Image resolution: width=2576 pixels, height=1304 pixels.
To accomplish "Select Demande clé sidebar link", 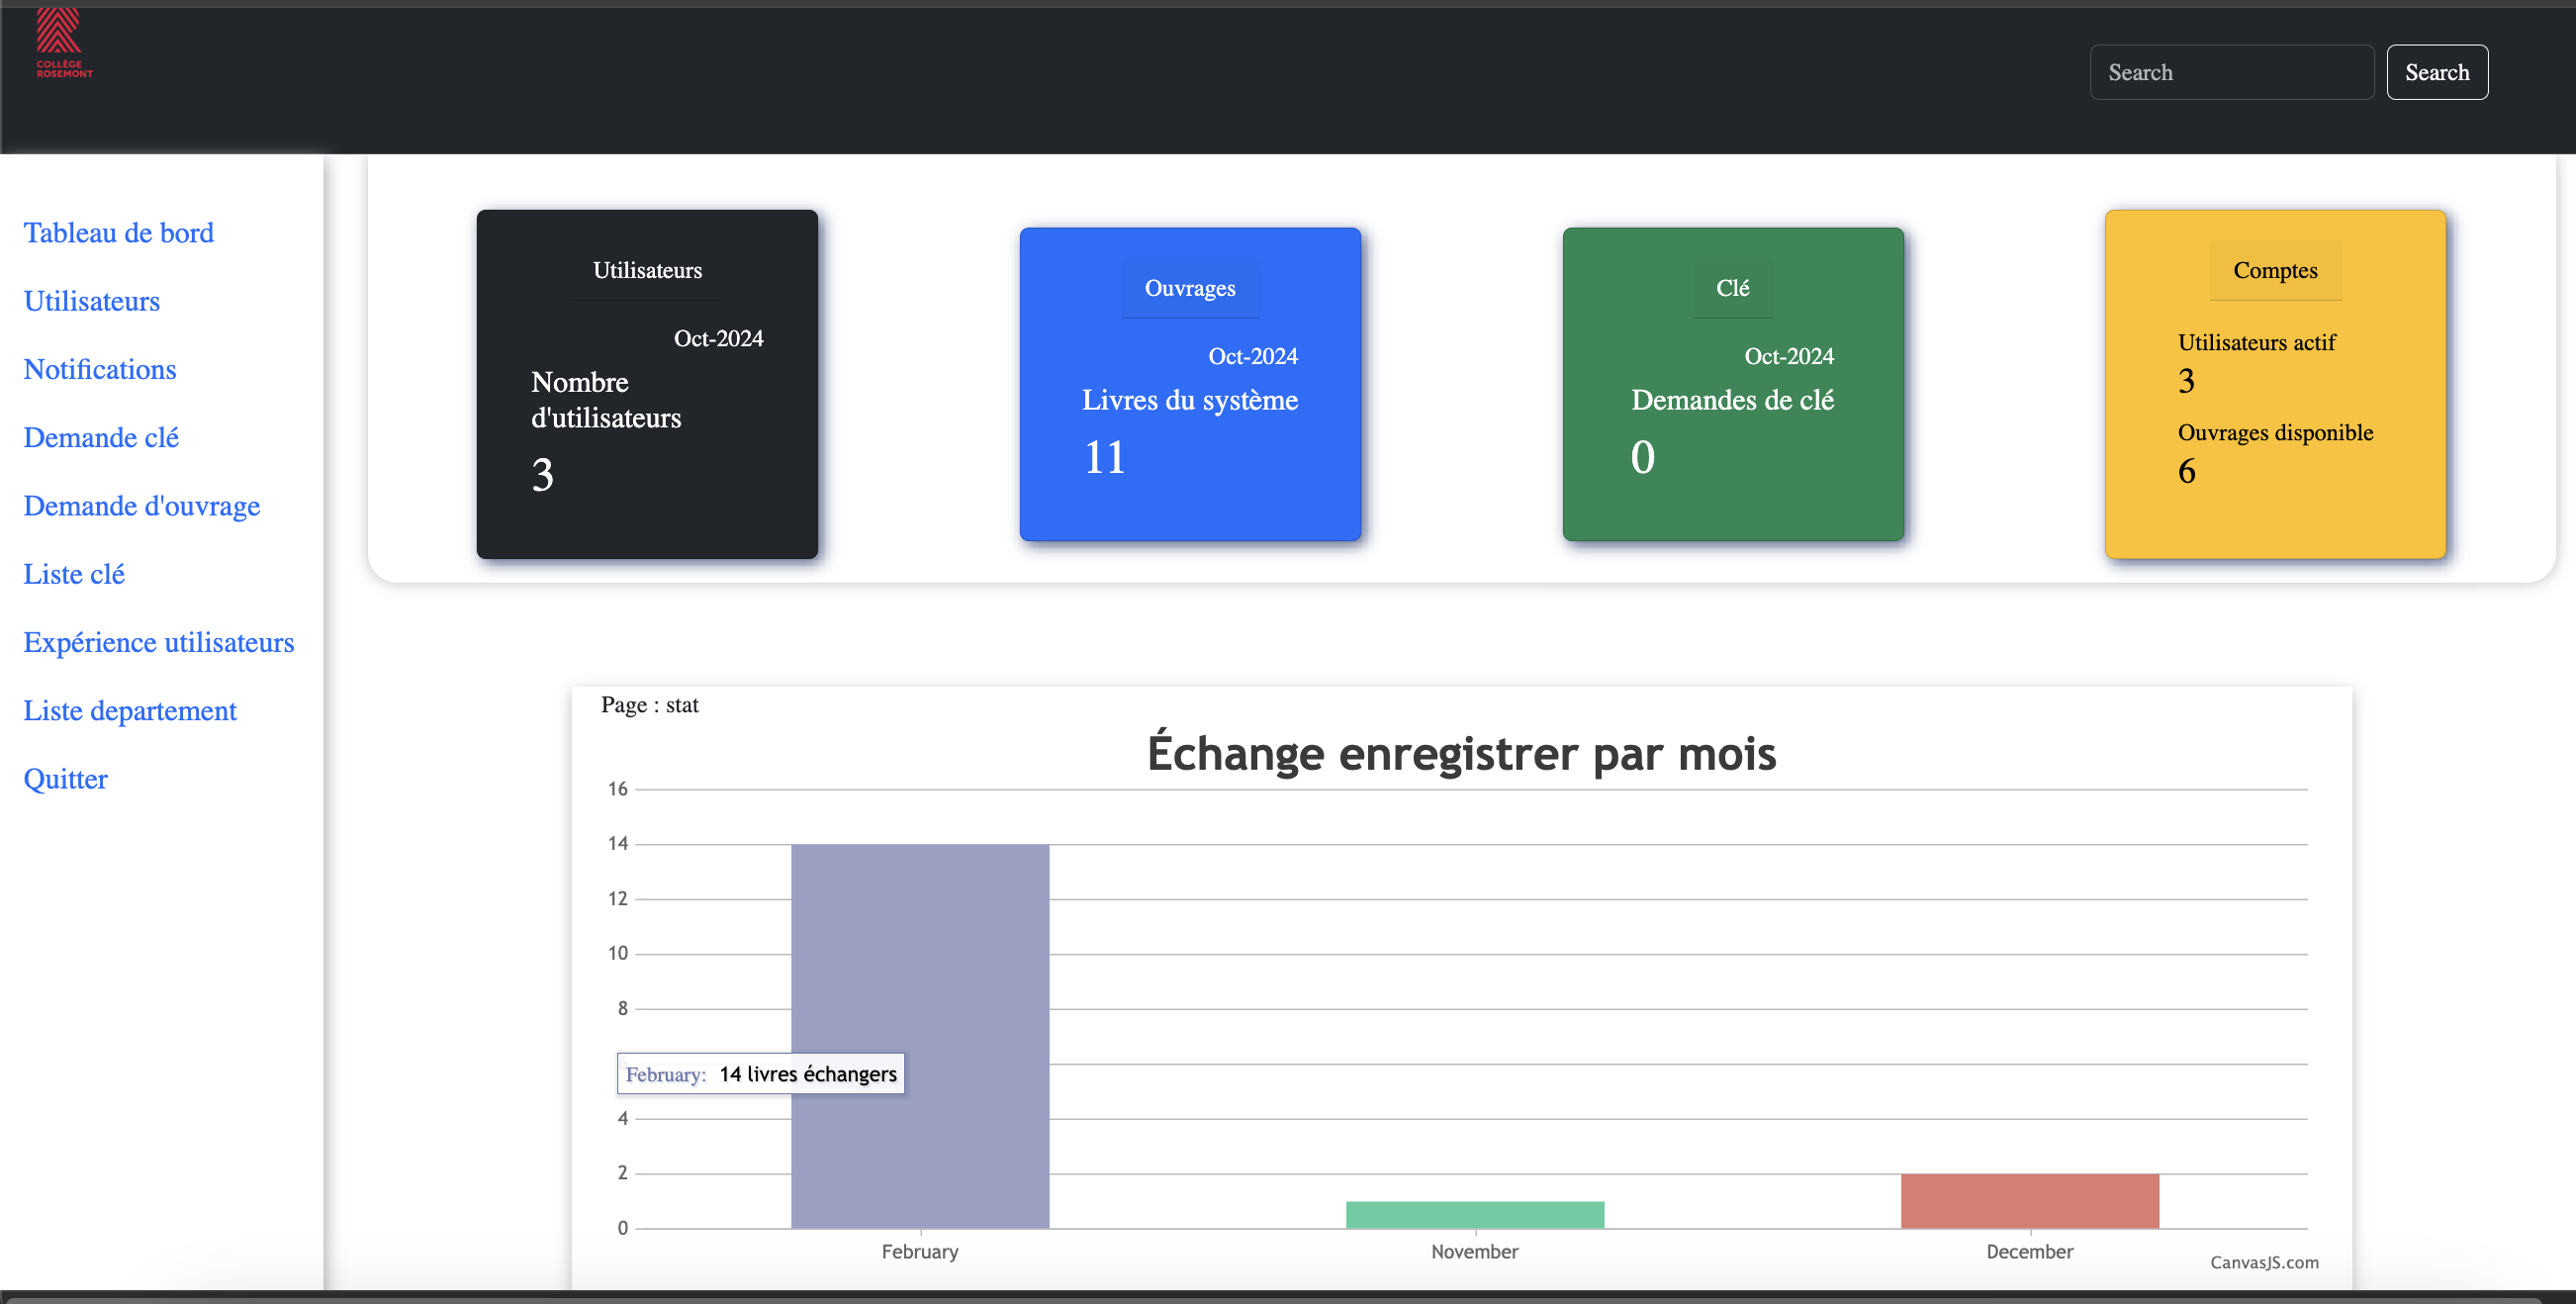I will 100,437.
